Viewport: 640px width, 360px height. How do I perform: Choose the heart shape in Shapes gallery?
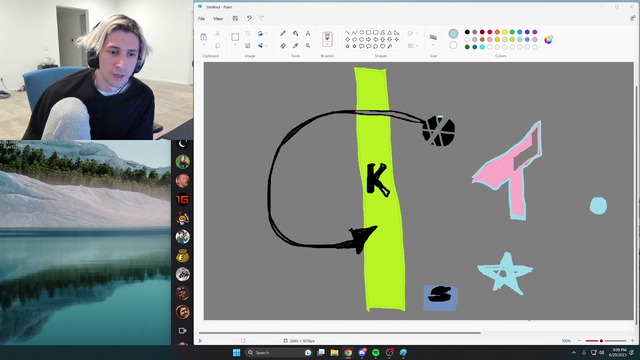pyautogui.click(x=382, y=47)
